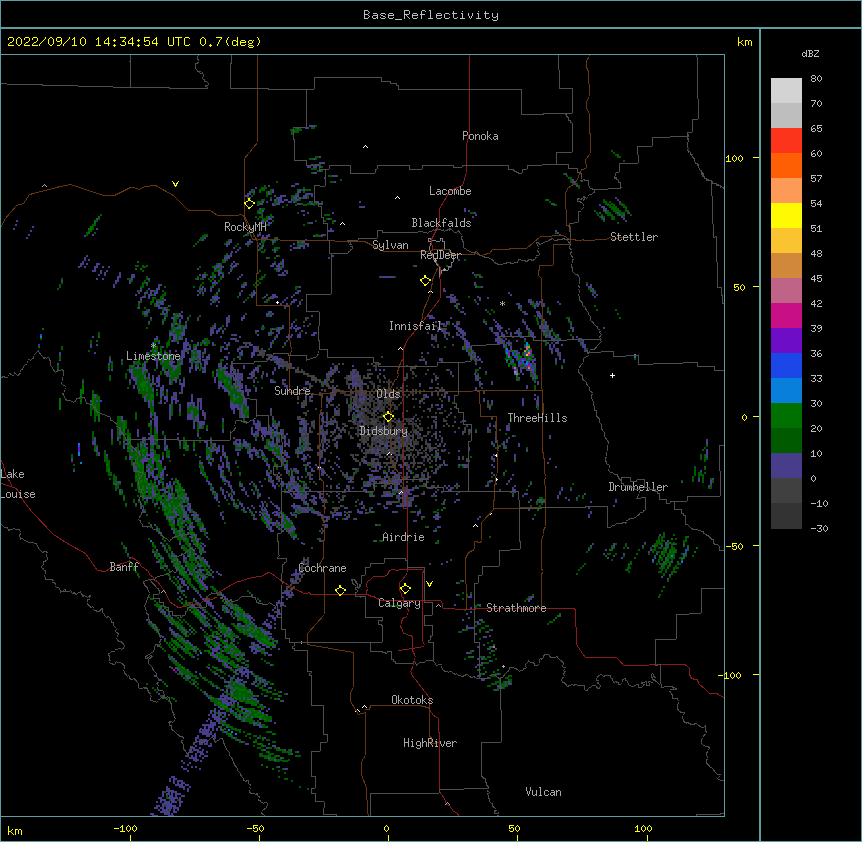Click the Strathmore city label
This screenshot has height=842, width=862.
pyautogui.click(x=516, y=608)
